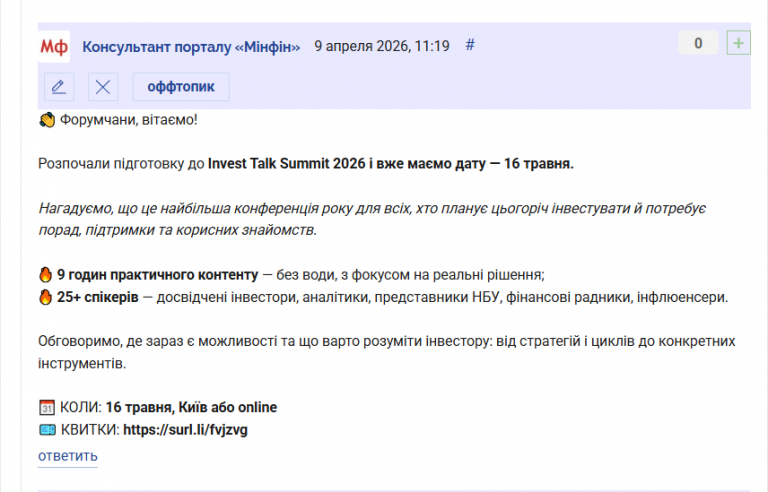The image size is (768, 492).
Task: Click the ticket emoji next to КВИТКИ
Action: [46, 430]
